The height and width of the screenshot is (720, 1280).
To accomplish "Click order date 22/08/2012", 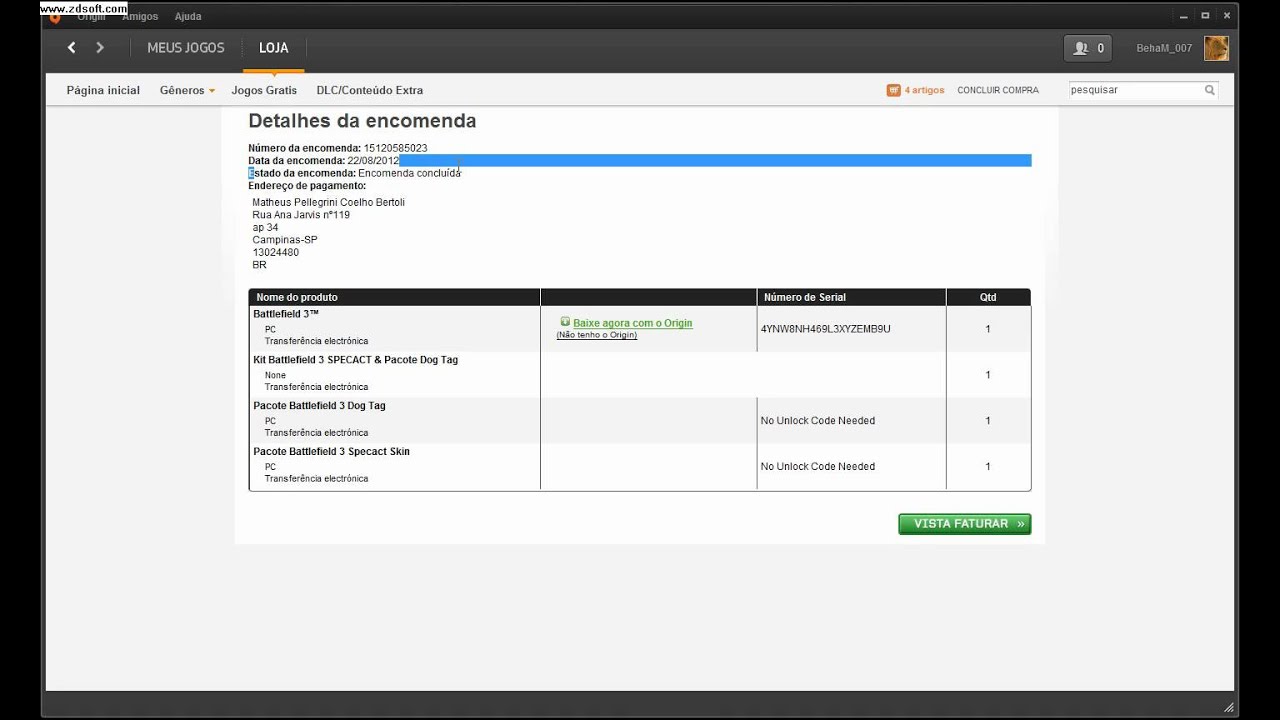I will [x=373, y=160].
